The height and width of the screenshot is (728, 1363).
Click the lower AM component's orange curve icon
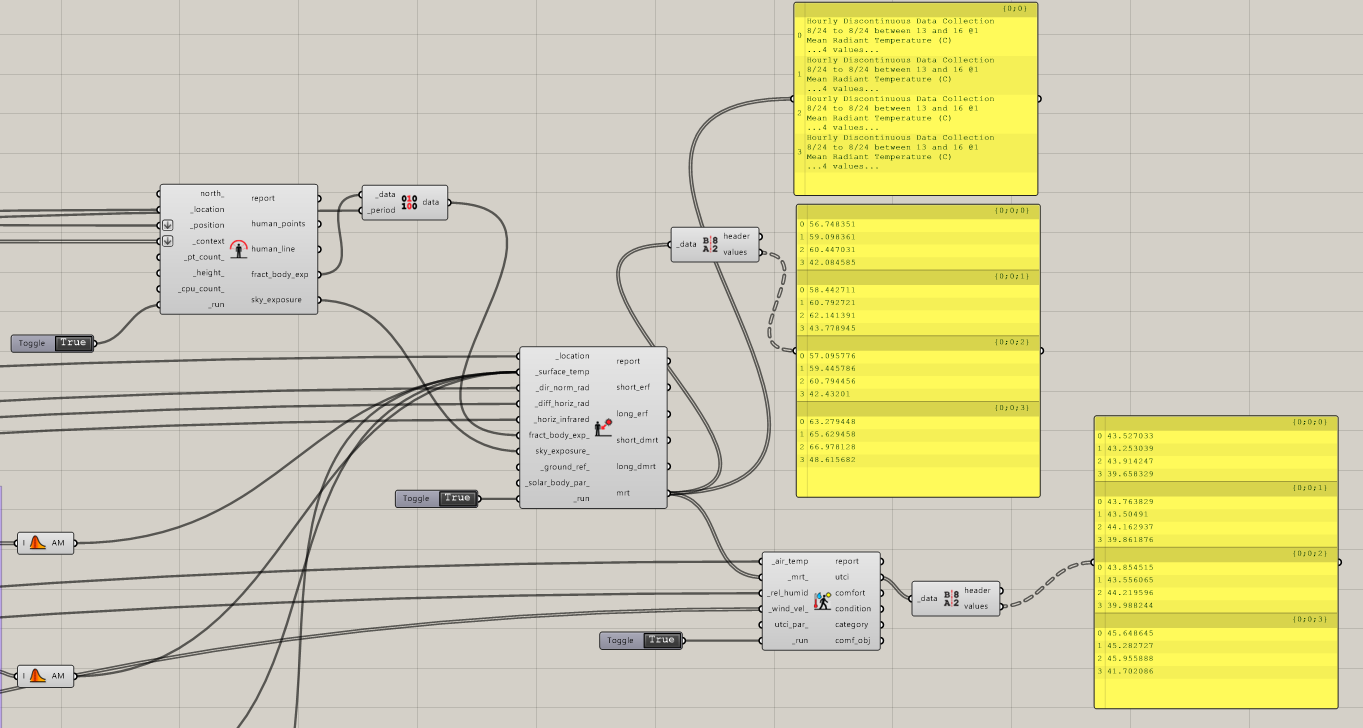click(x=37, y=676)
